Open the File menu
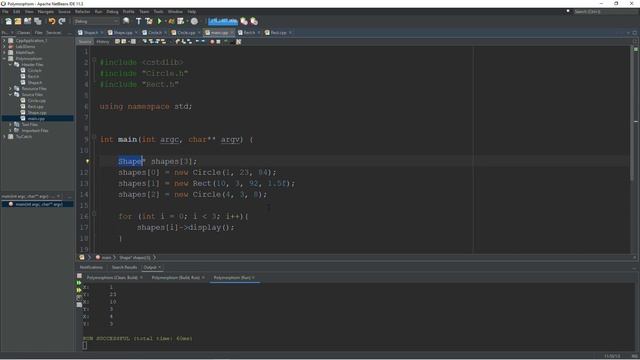Screen dimensions: 640x360 tap(5, 11)
